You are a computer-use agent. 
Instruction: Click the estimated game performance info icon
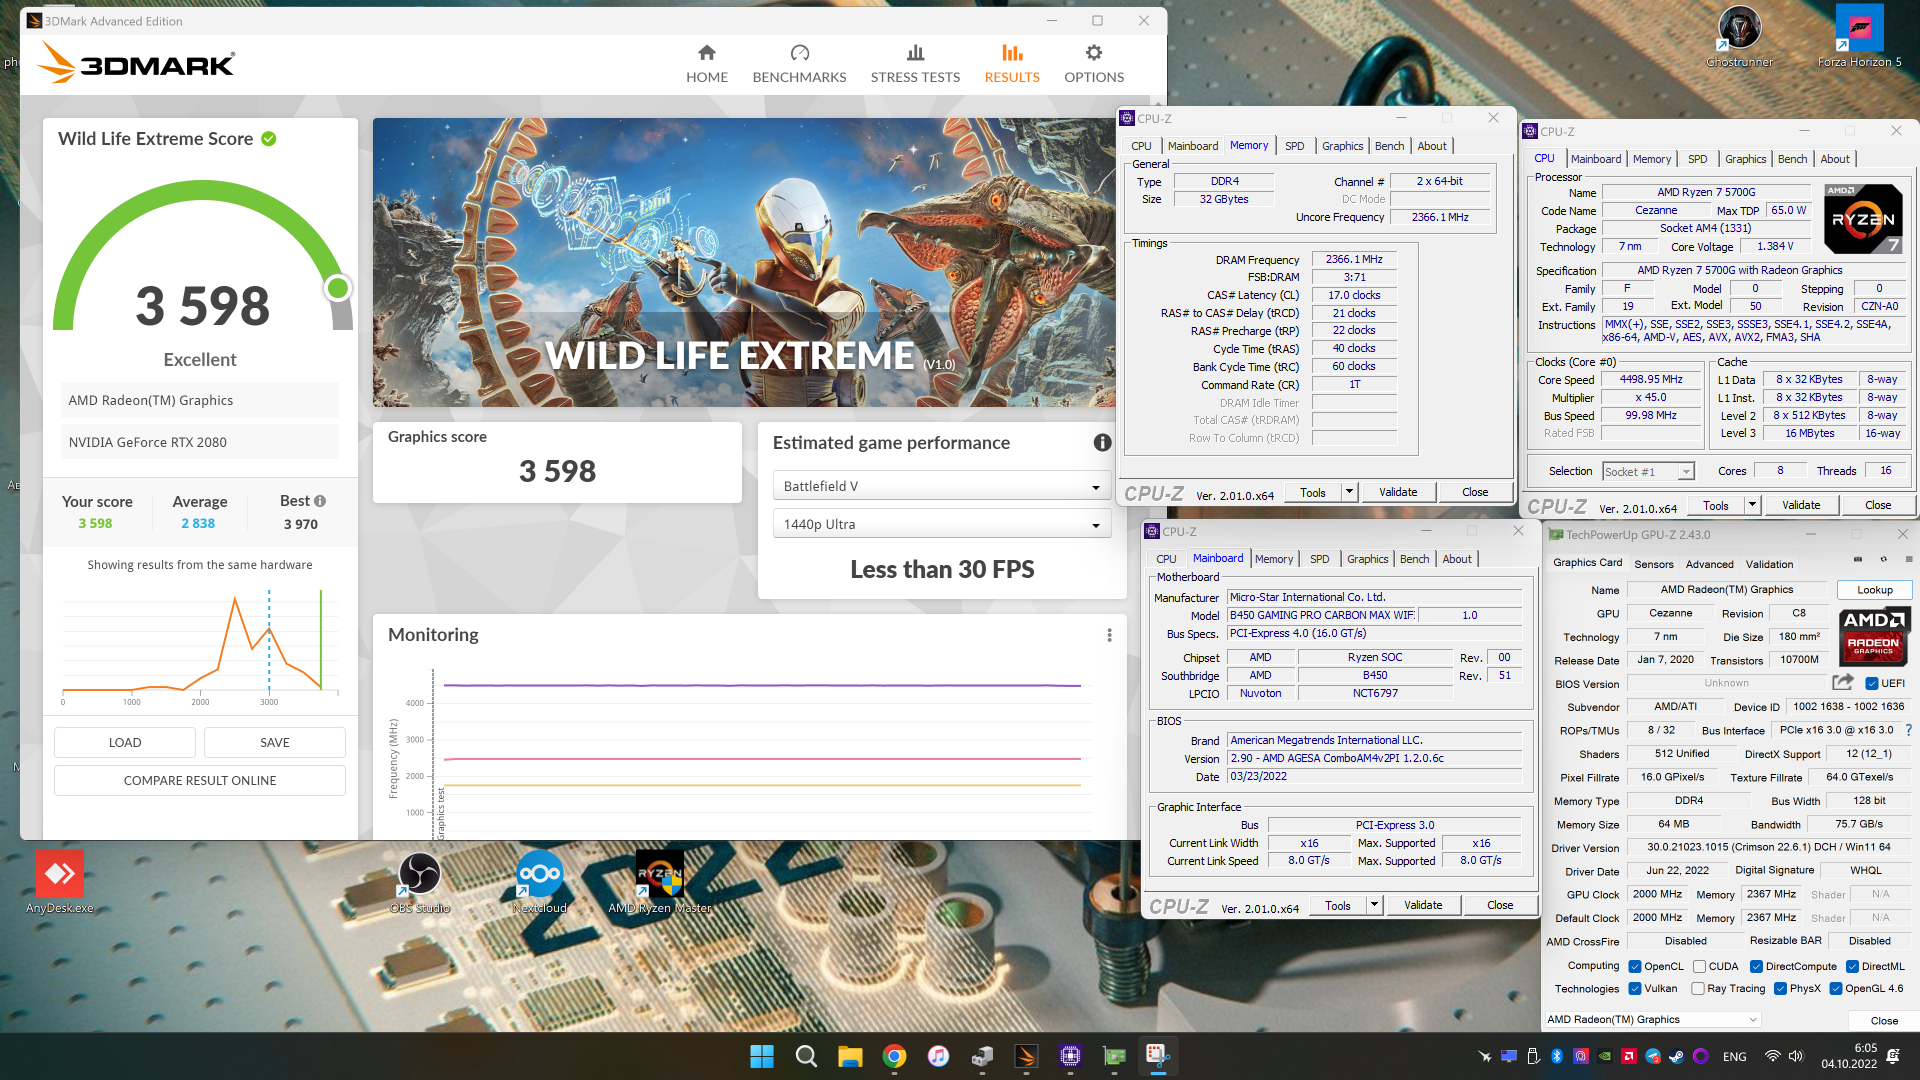1102,442
